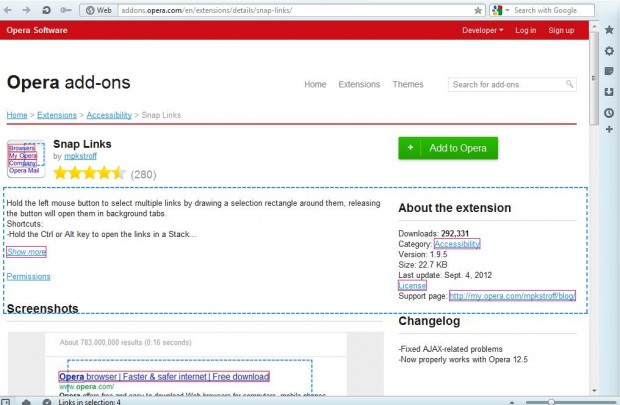Click the Opera browser screenshot thumbnail
The height and width of the screenshot is (405, 620).
click(x=196, y=364)
